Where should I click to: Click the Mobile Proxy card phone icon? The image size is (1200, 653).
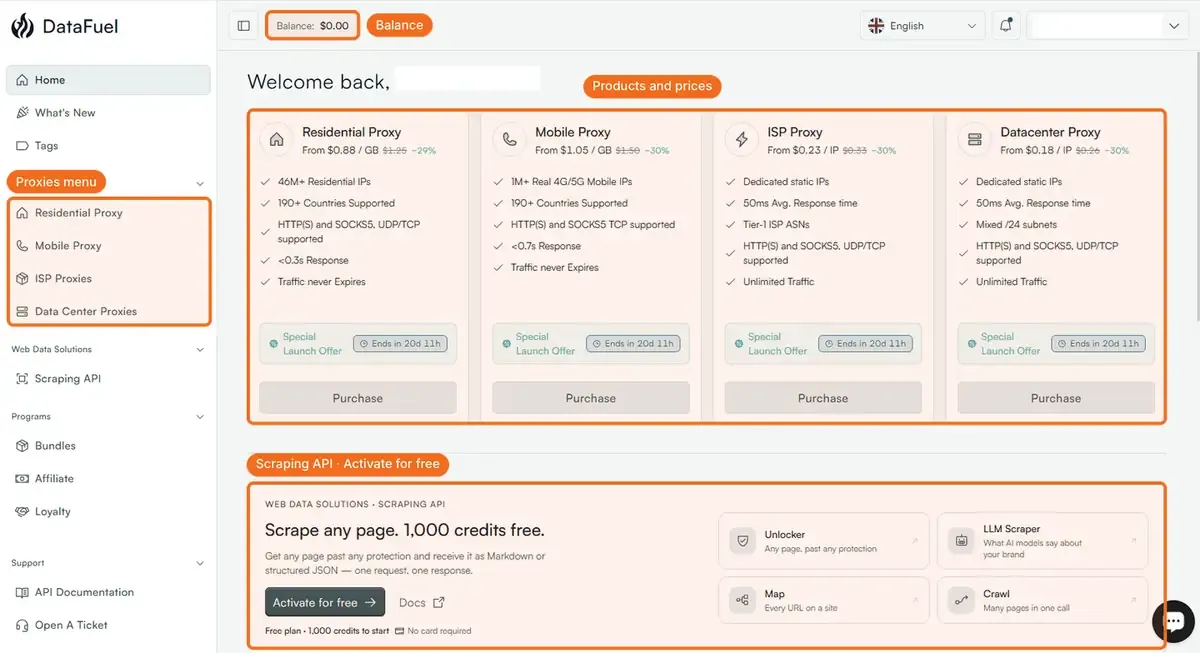(x=510, y=140)
